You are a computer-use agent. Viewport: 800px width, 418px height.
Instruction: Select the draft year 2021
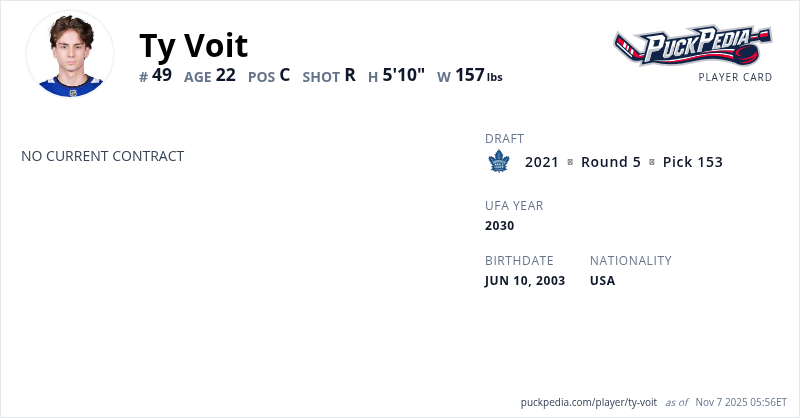542,162
